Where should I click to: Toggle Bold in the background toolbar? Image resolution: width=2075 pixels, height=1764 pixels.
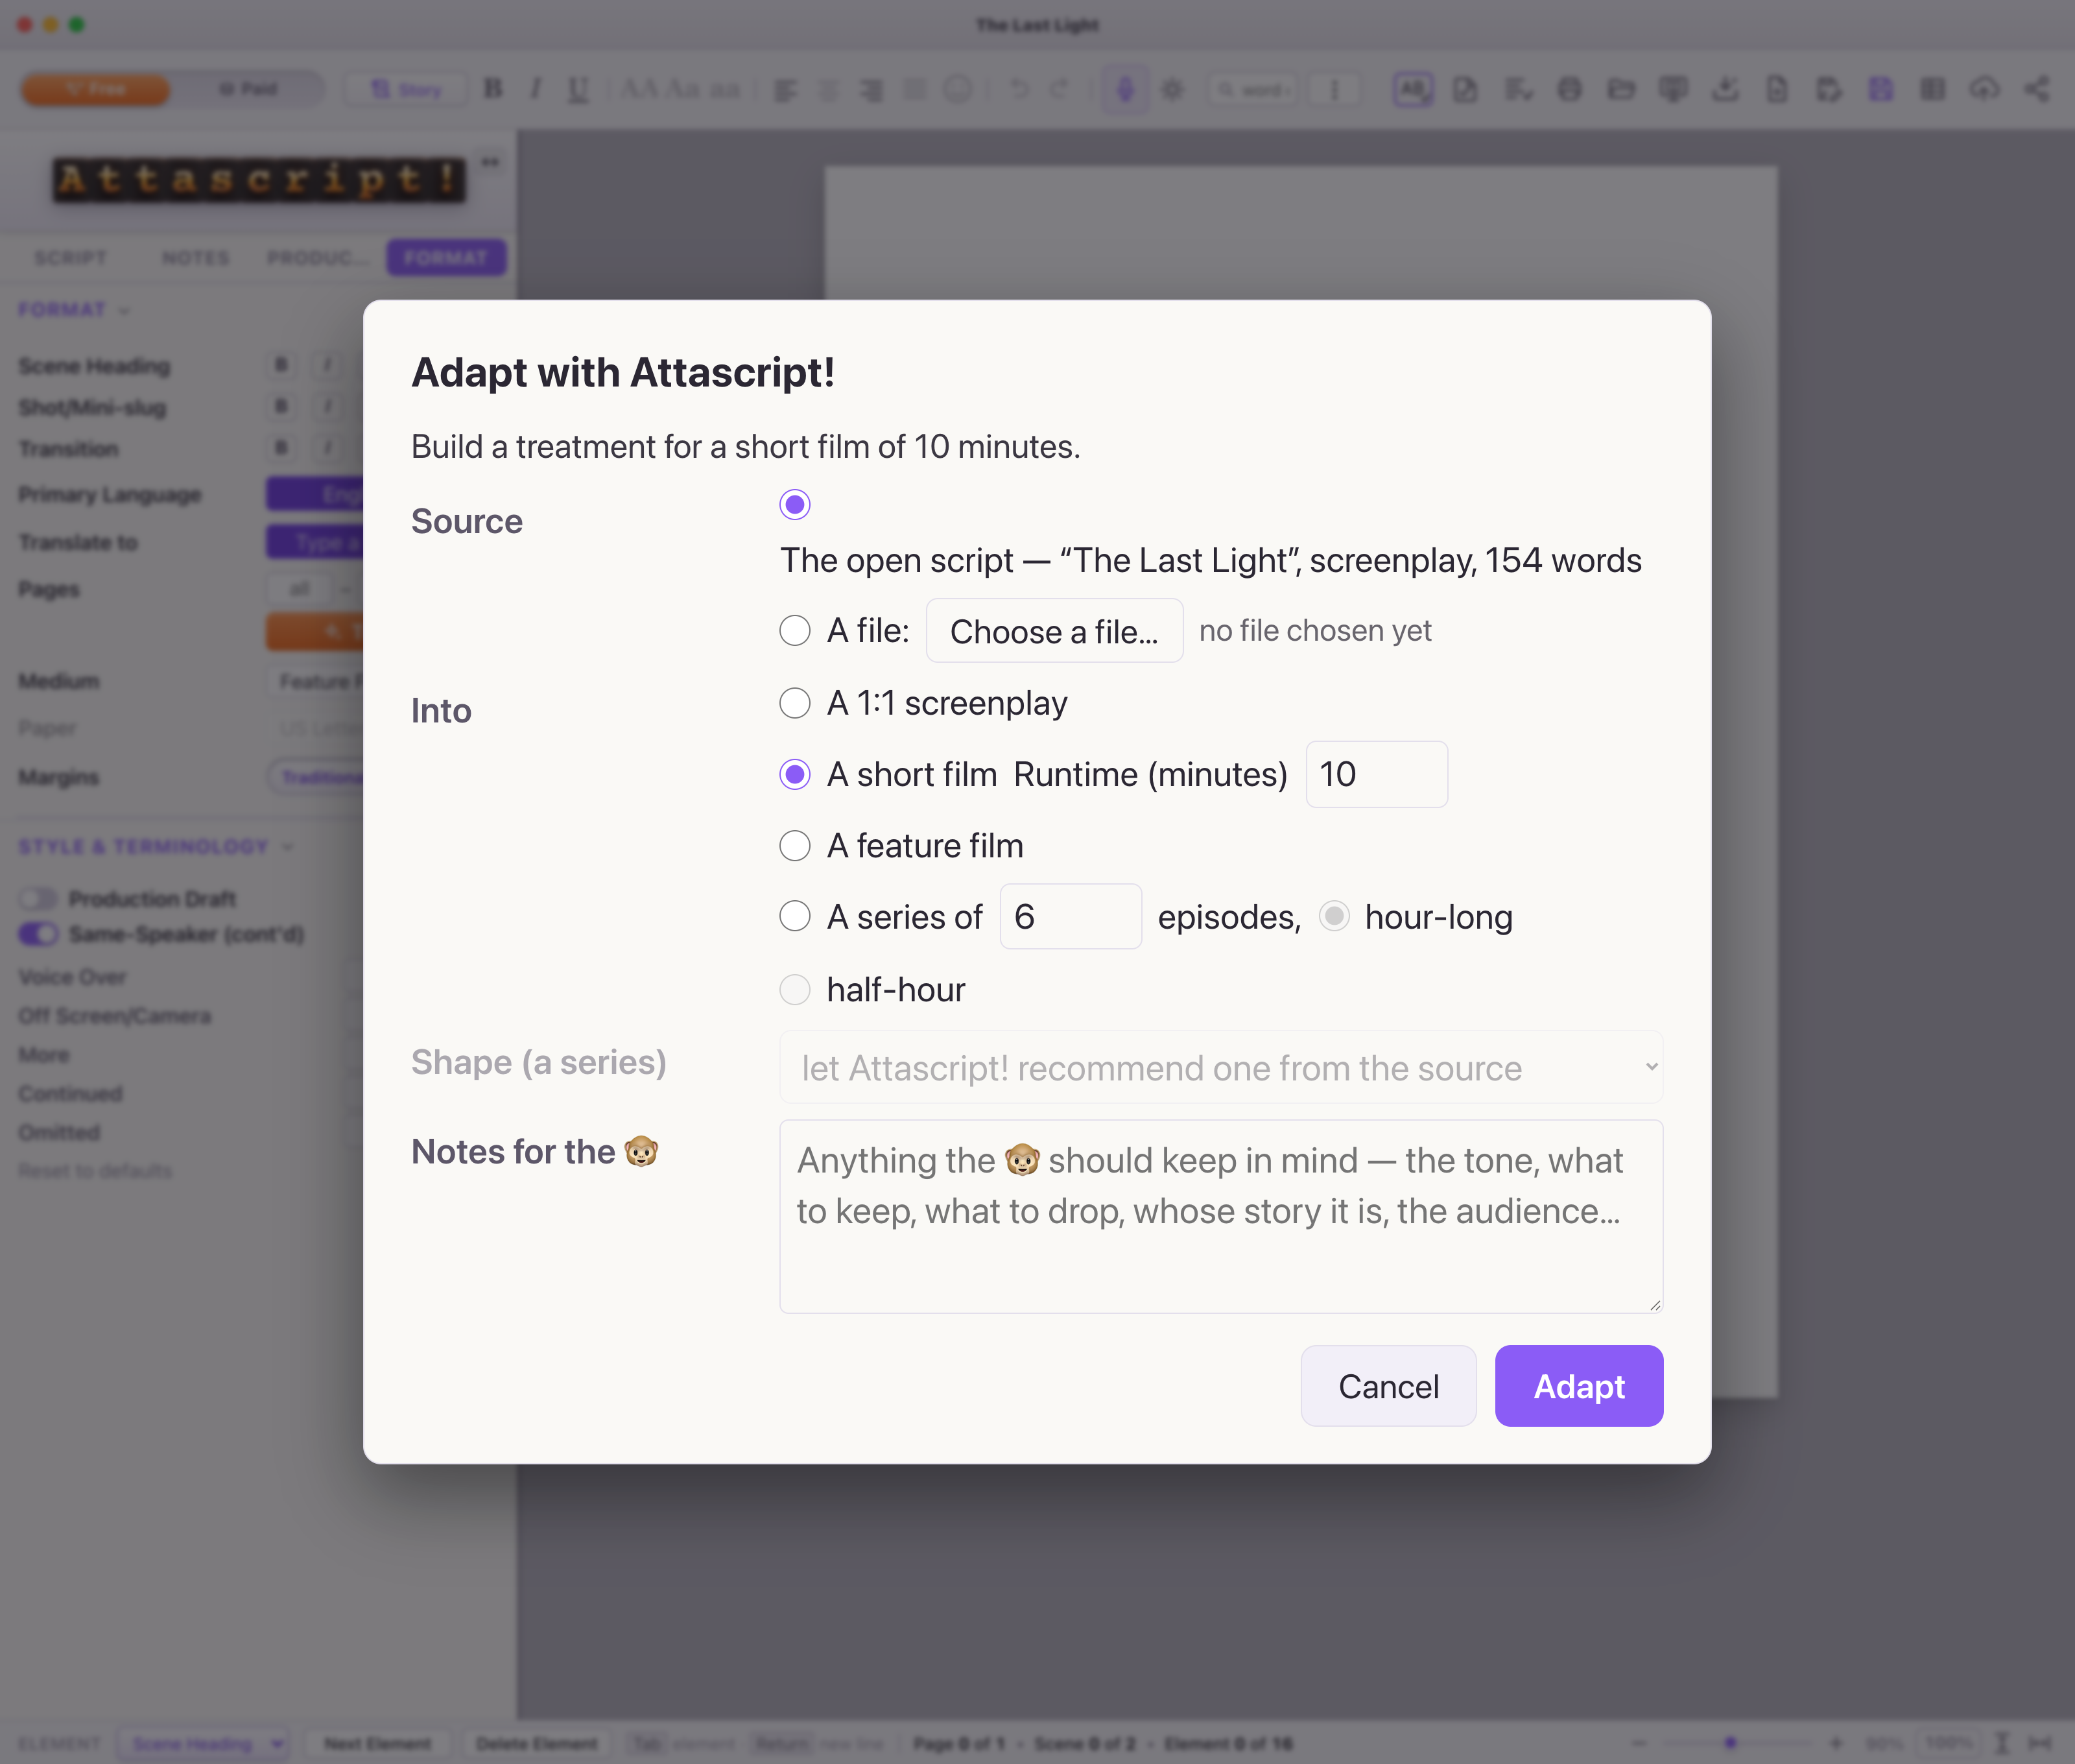(493, 89)
